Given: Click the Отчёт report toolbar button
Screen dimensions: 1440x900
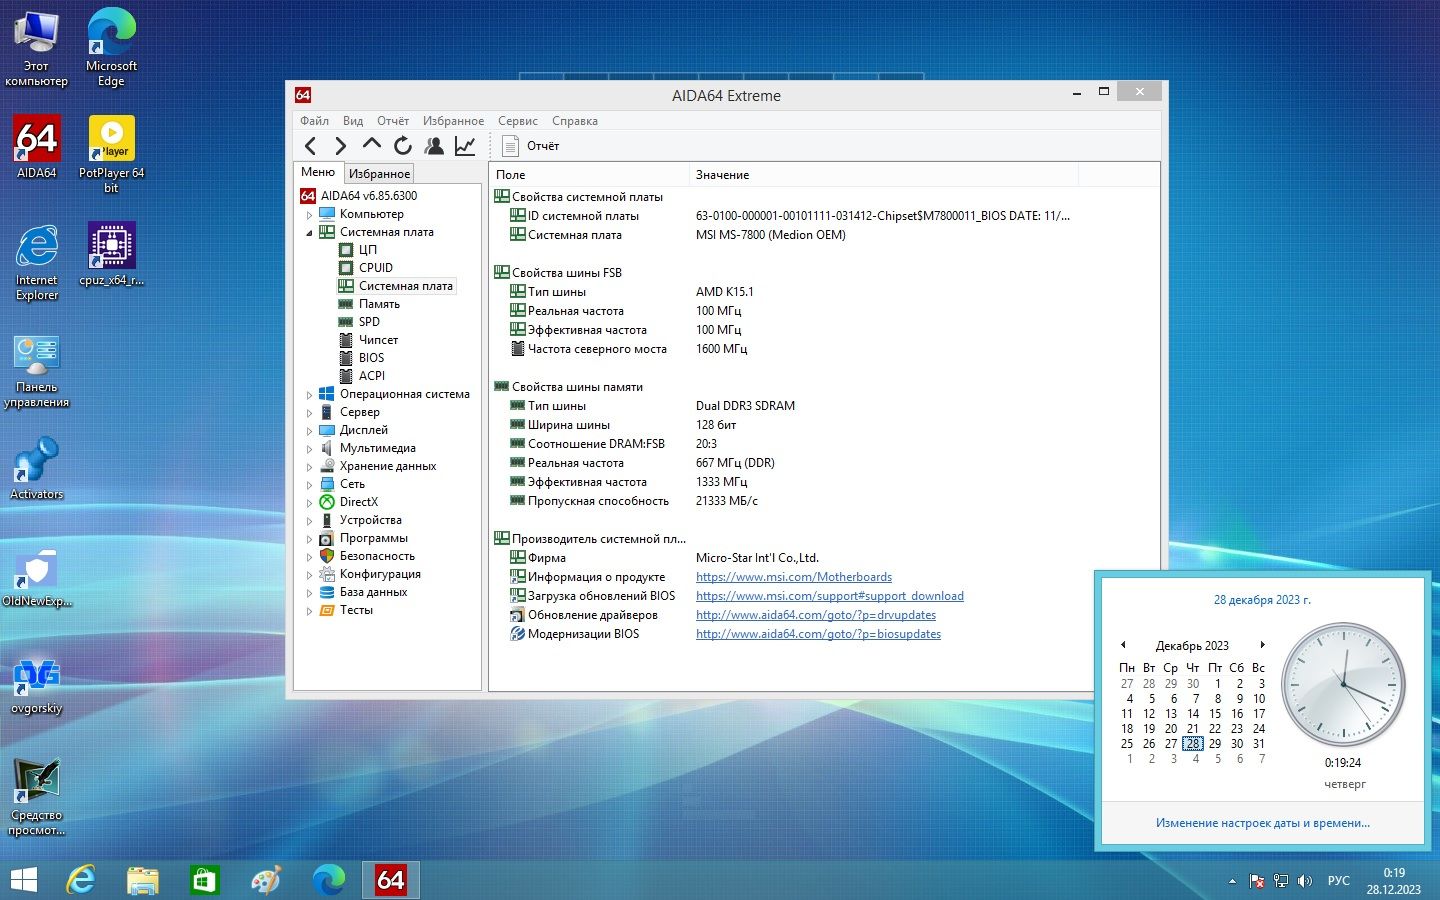Looking at the screenshot, I should 531,146.
